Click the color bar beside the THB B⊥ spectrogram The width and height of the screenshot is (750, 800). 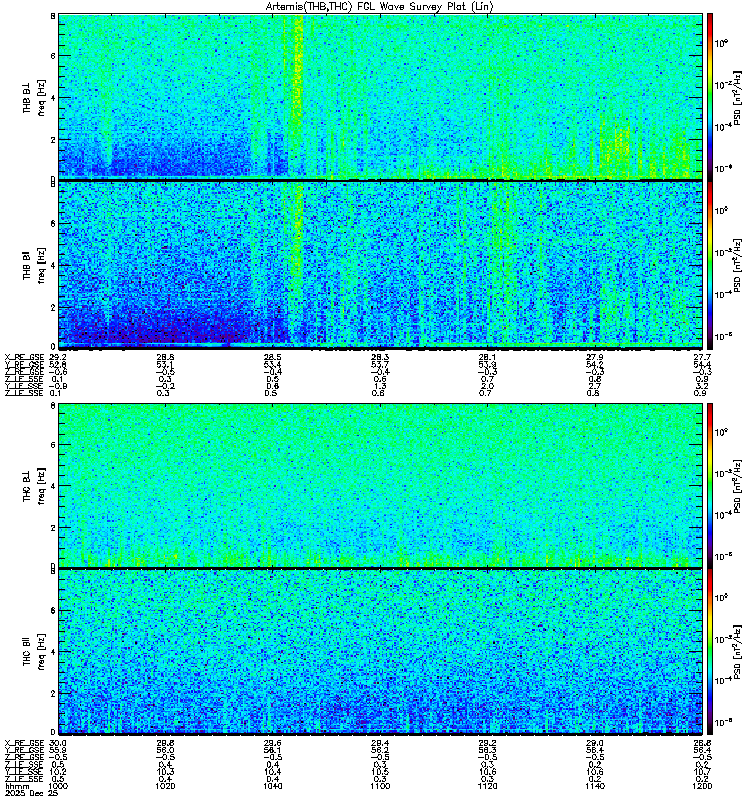(709, 97)
